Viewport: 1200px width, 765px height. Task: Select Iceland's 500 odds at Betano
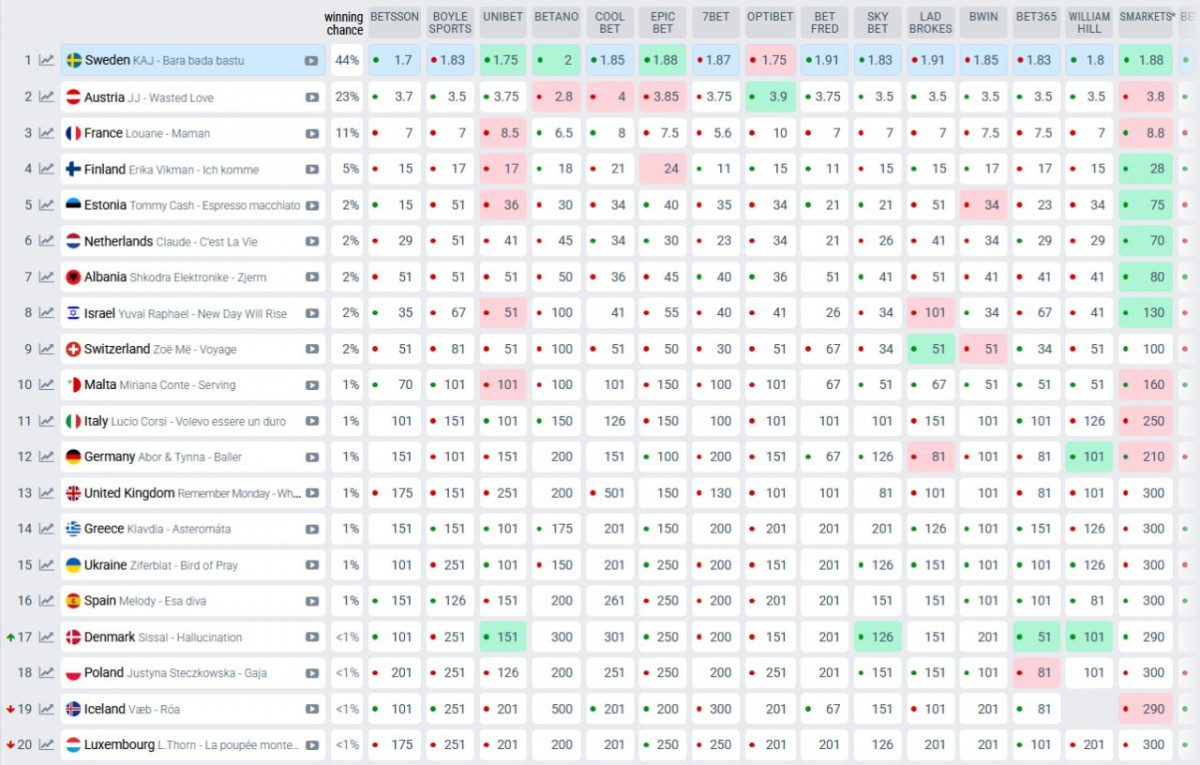[x=556, y=709]
